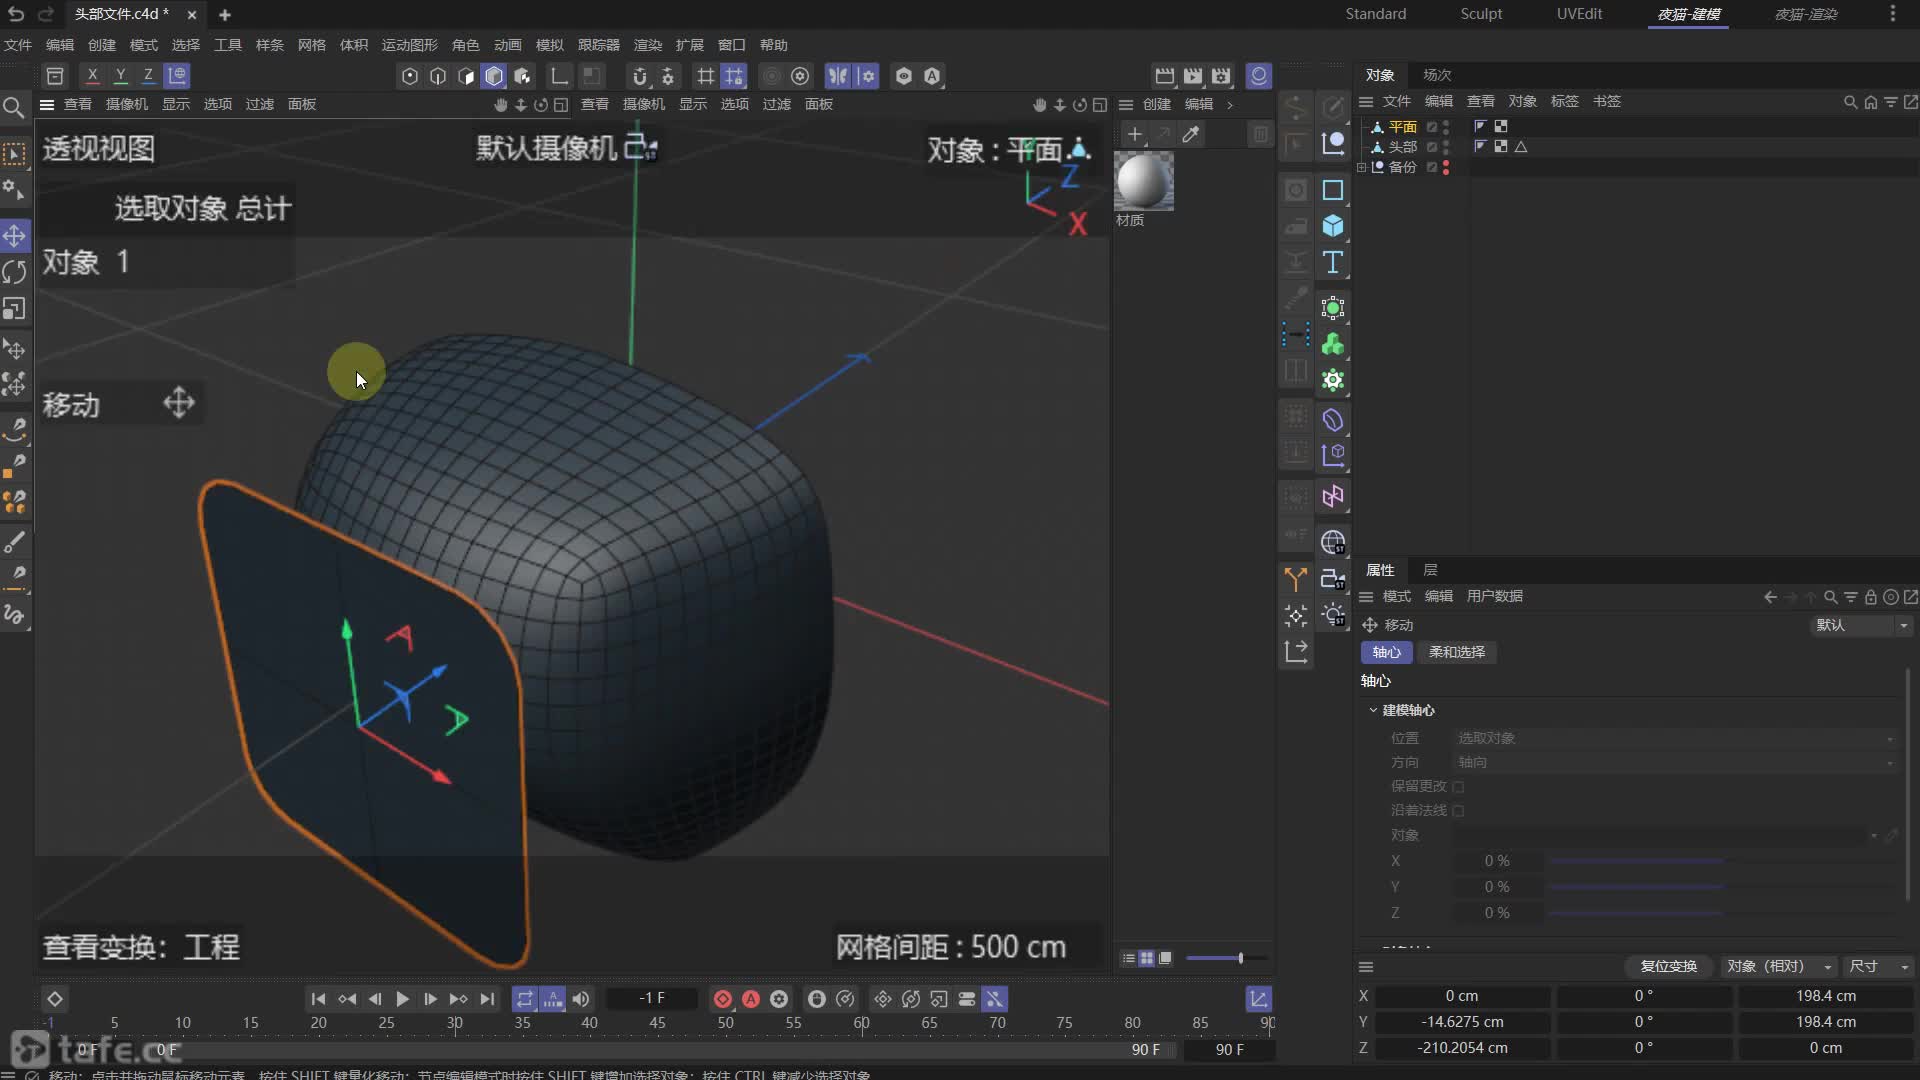The height and width of the screenshot is (1080, 1920).
Task: Switch to Polygons mode icon
Action: click(466, 76)
